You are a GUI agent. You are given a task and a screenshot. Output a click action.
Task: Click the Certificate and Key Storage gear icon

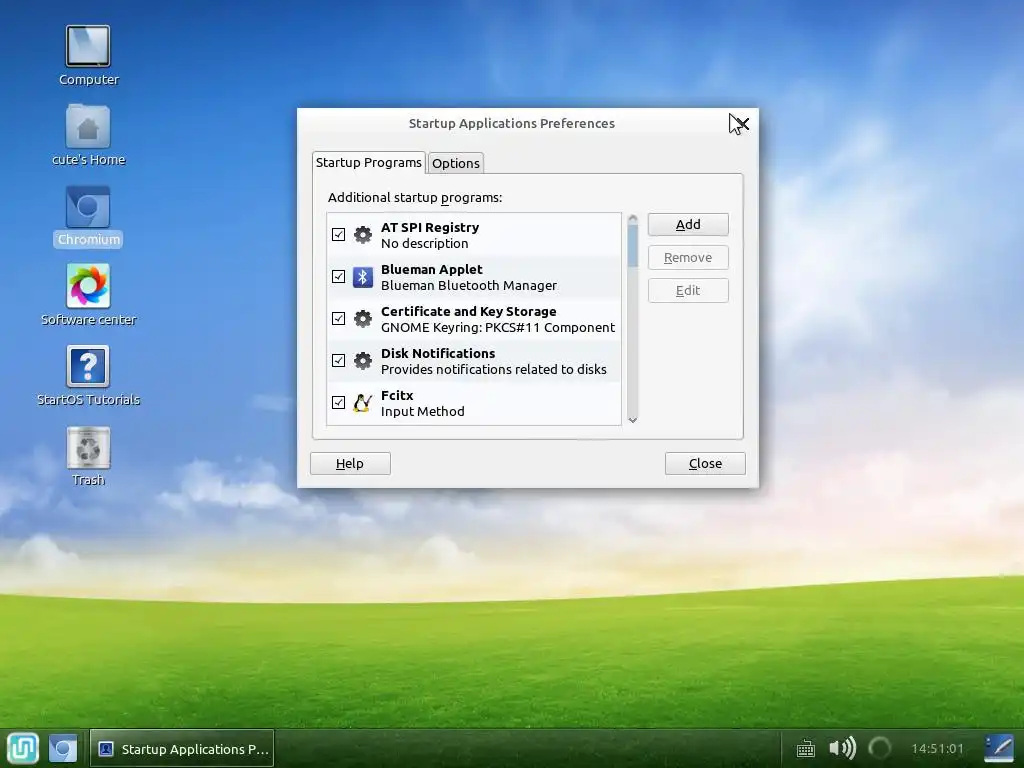[x=362, y=319]
